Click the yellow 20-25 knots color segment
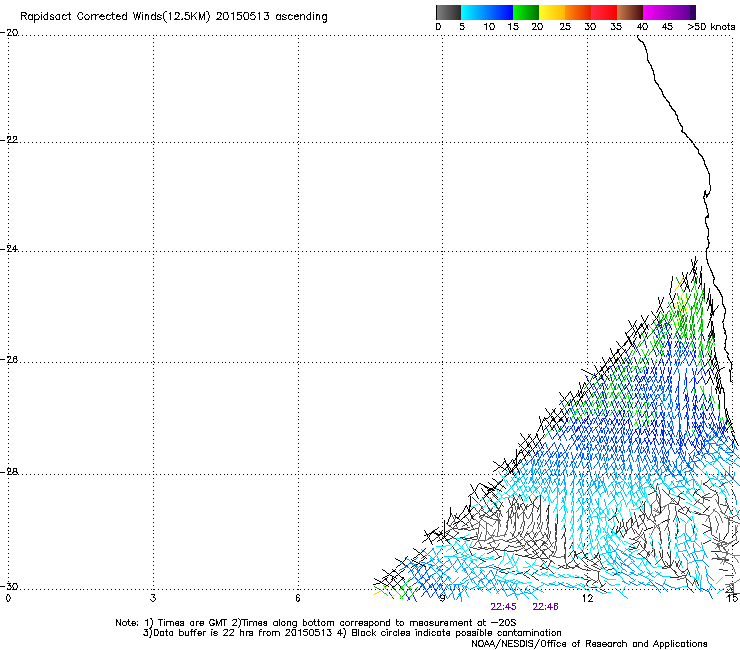740x650 pixels. tap(552, 12)
